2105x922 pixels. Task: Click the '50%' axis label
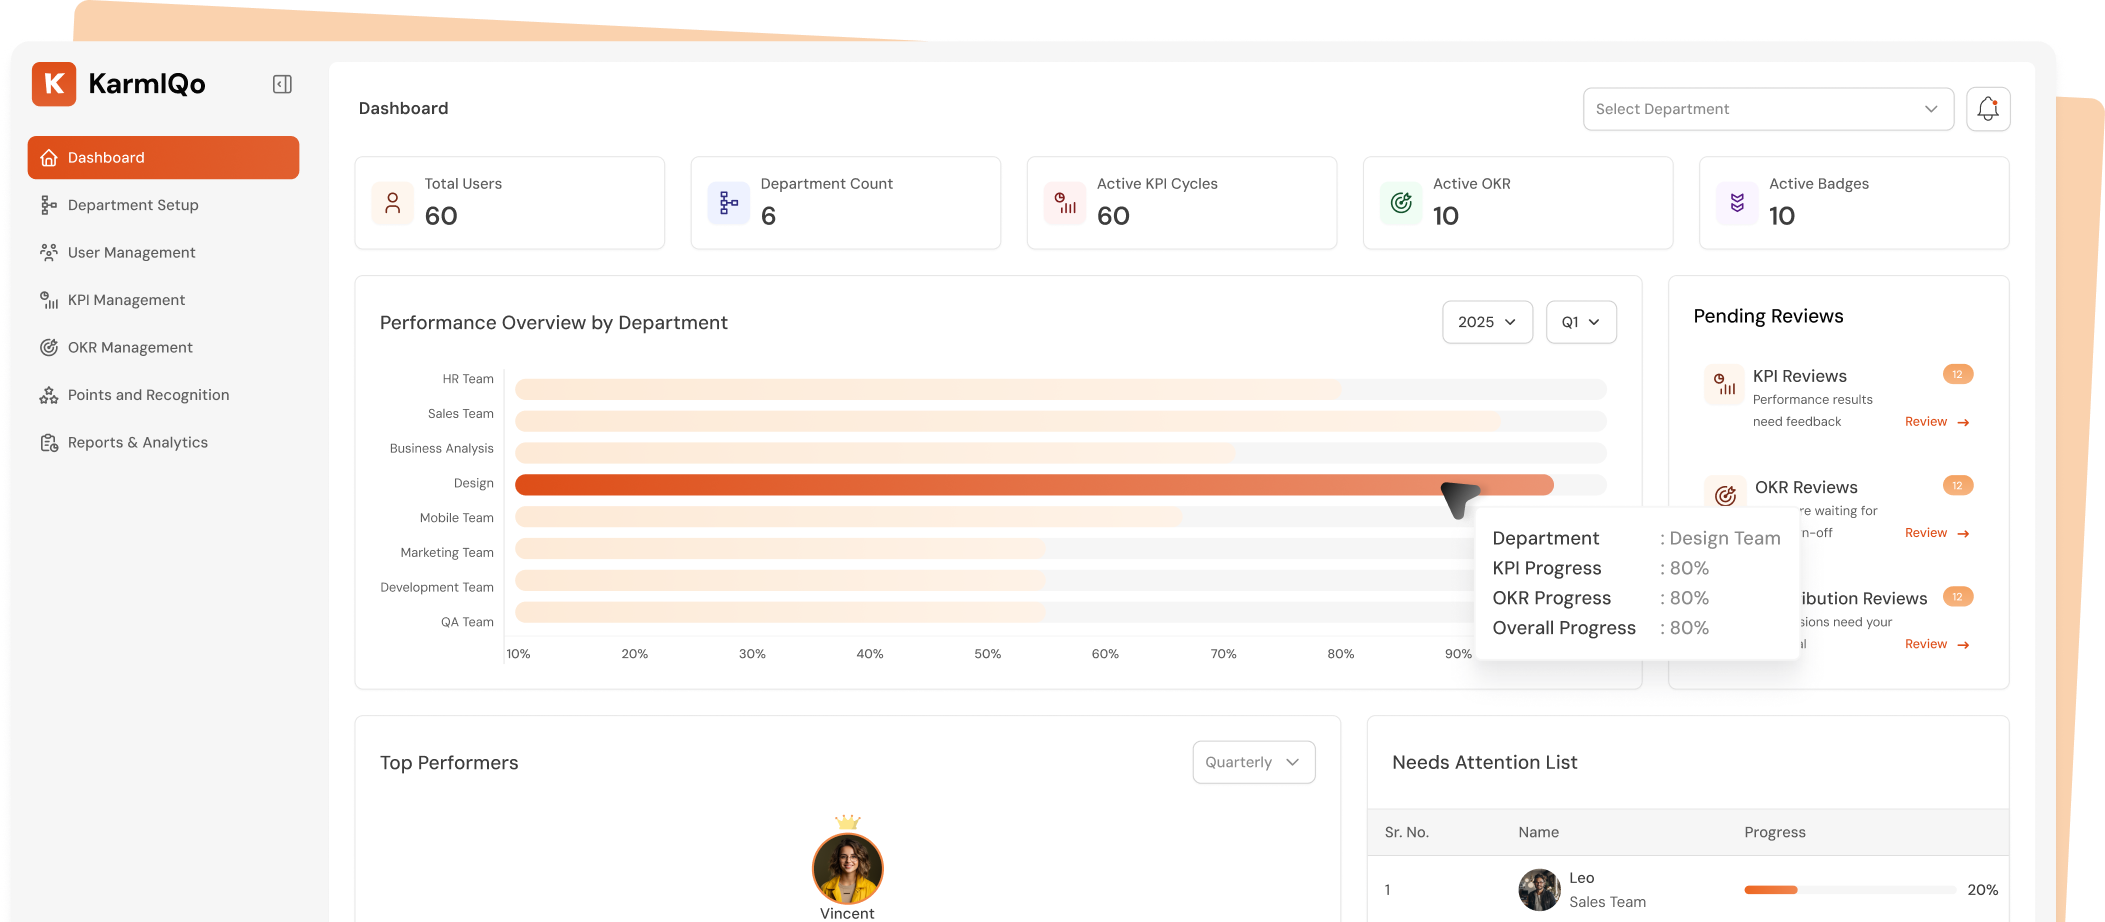pos(988,654)
